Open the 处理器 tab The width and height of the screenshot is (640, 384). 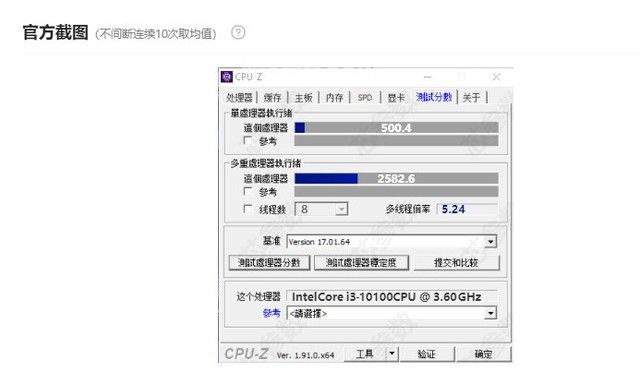point(240,98)
